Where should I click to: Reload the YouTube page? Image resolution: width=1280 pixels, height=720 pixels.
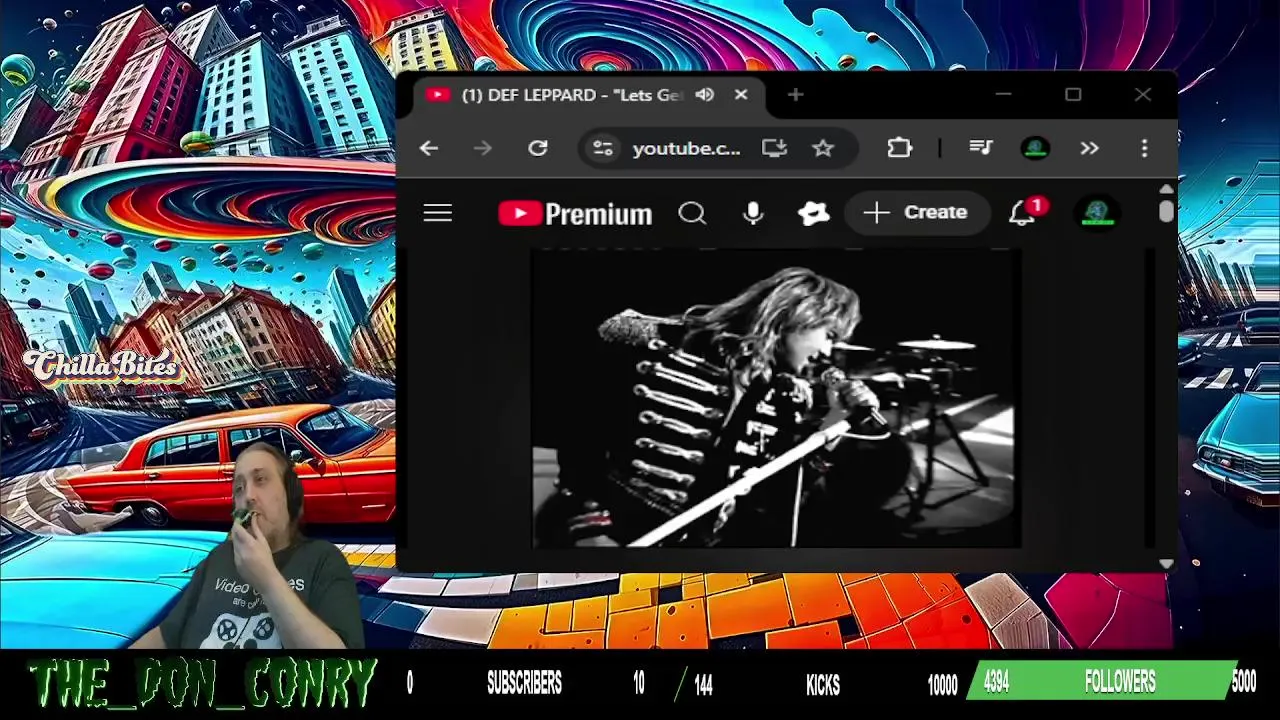pyautogui.click(x=538, y=148)
